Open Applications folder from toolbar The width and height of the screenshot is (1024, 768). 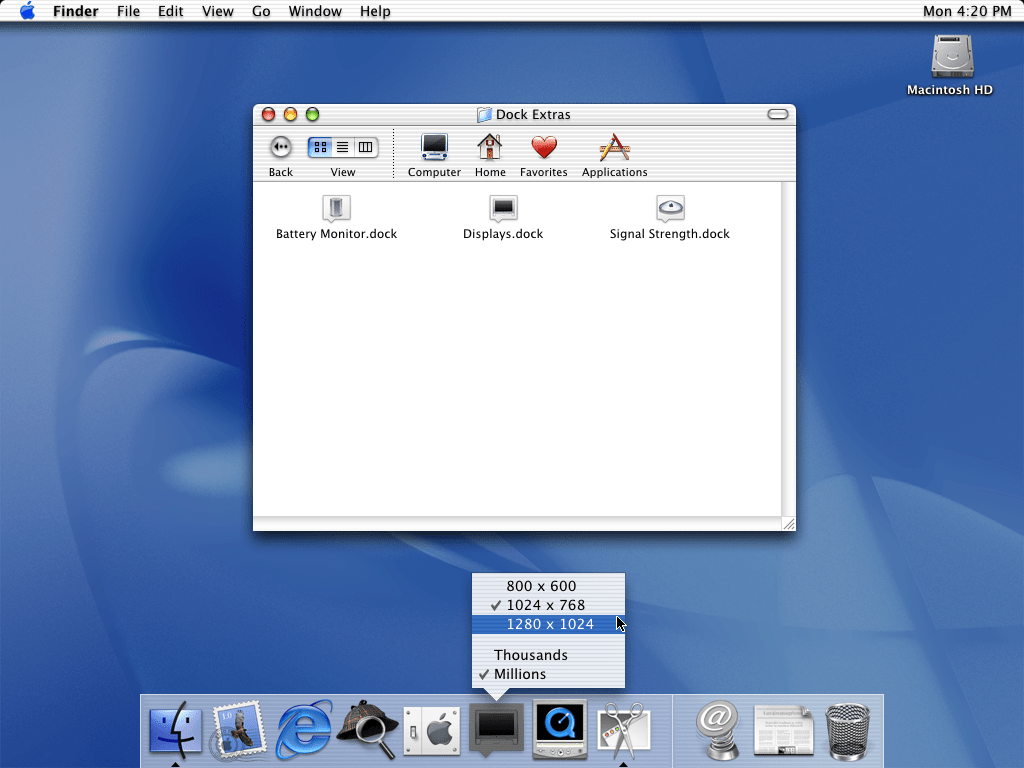(x=614, y=148)
